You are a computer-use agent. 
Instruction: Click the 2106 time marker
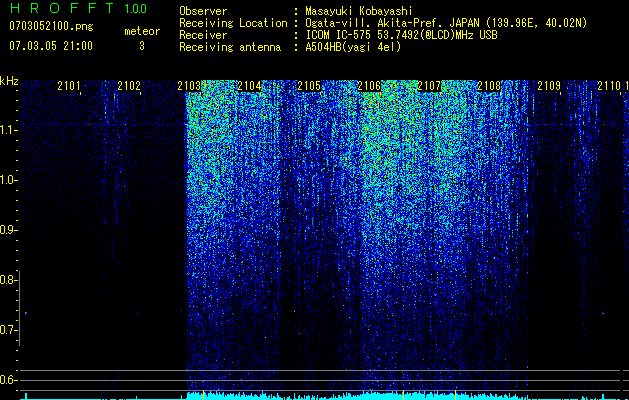tap(369, 86)
